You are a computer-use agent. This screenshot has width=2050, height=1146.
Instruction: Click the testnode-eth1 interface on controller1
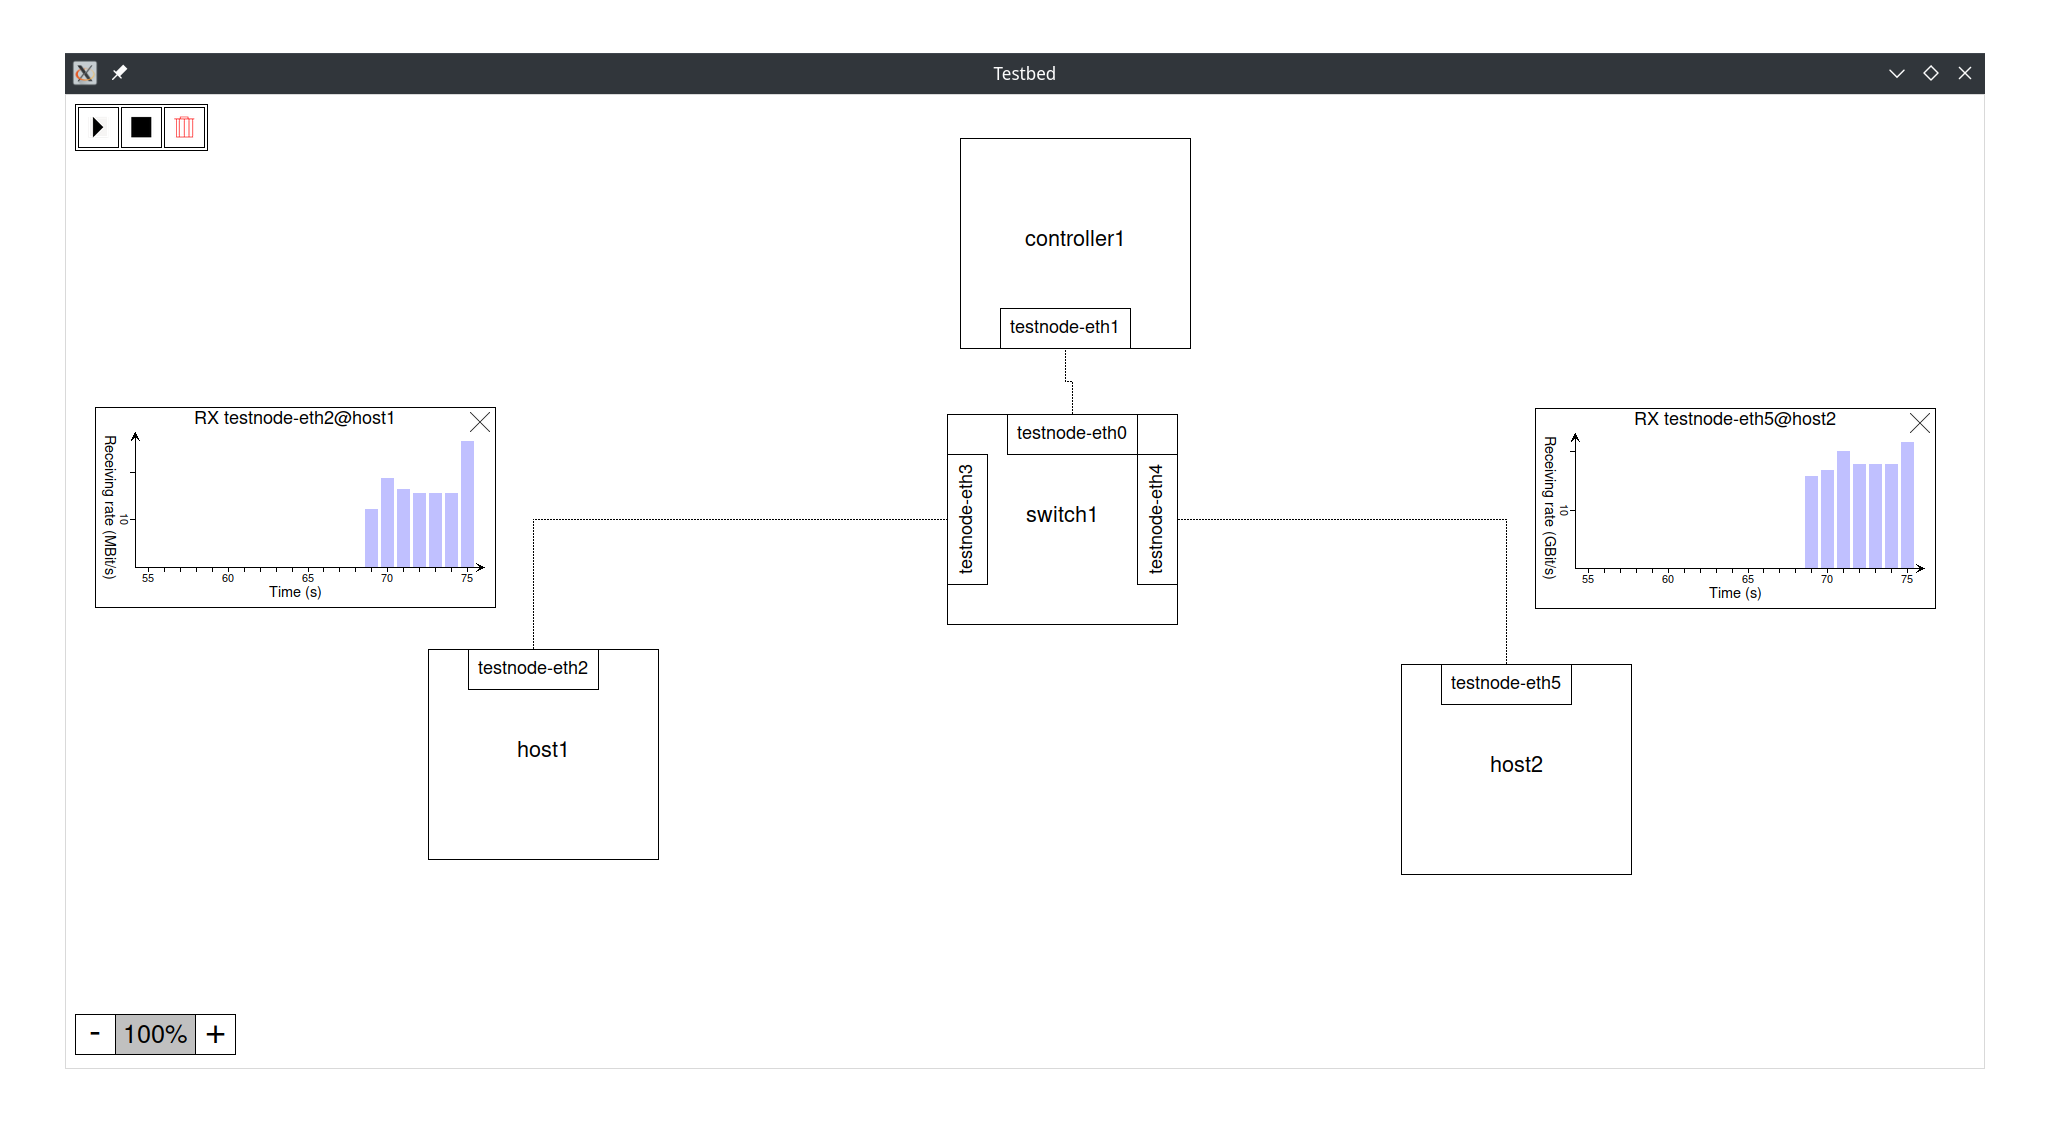pyautogui.click(x=1064, y=327)
